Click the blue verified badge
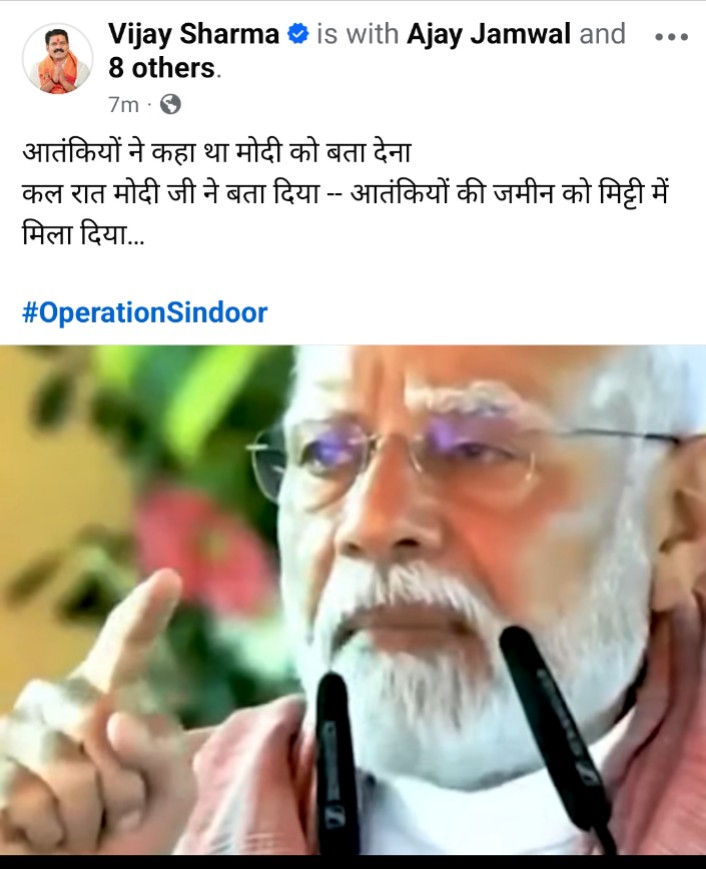The image size is (706, 869). coord(298,34)
